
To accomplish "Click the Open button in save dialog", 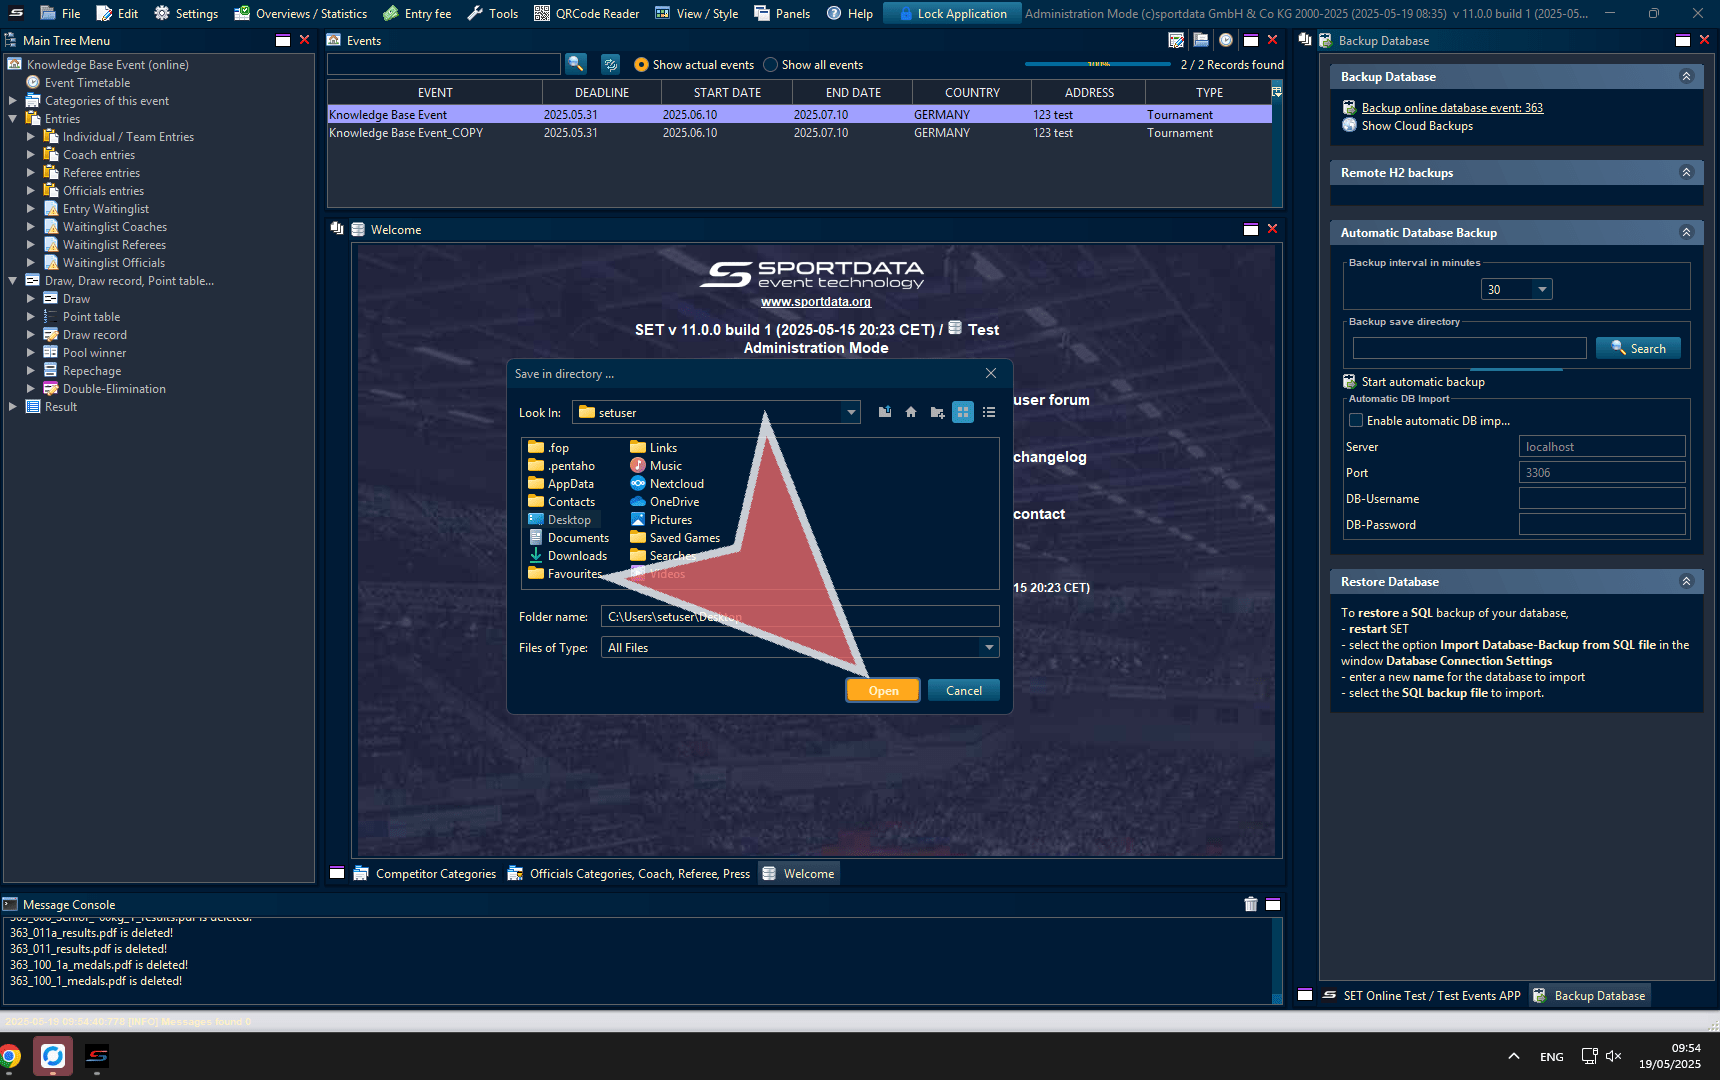I will (x=883, y=691).
